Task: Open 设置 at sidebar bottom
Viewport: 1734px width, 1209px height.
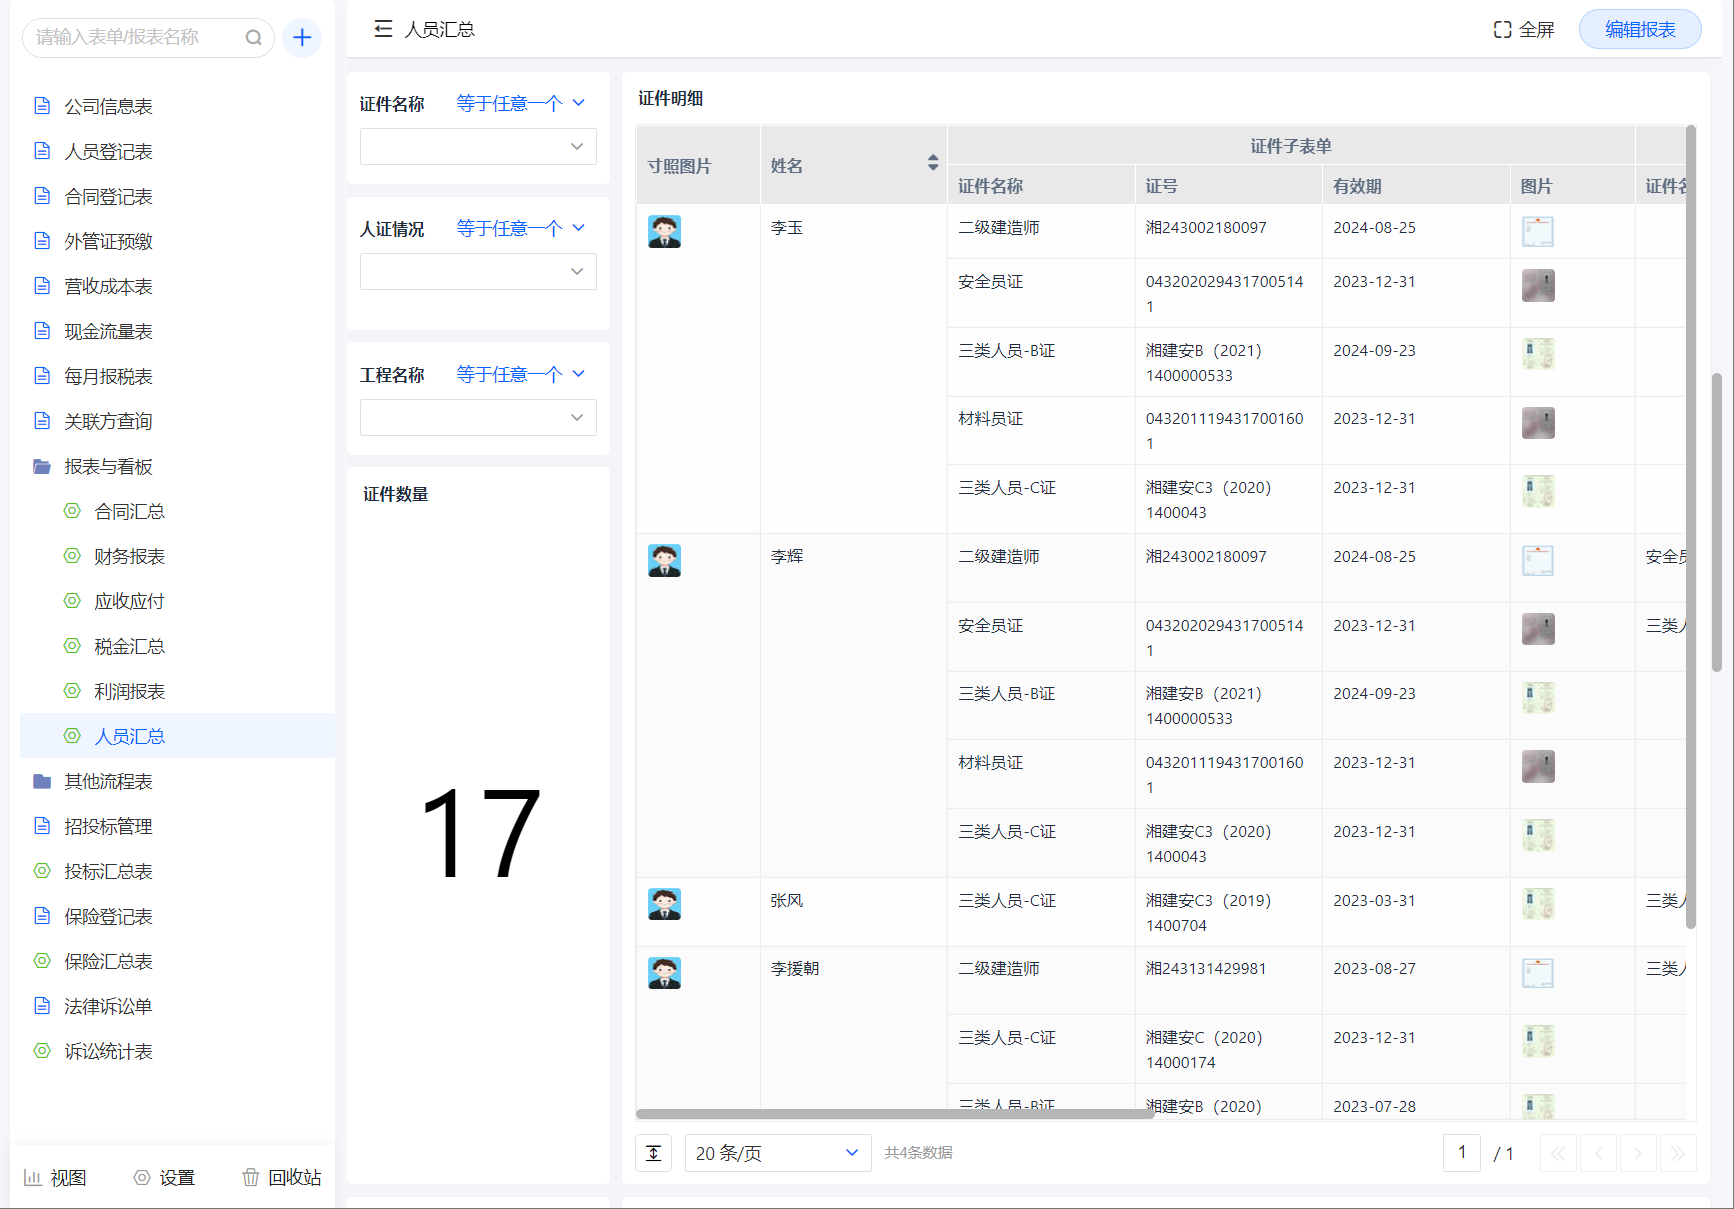Action: click(x=164, y=1177)
